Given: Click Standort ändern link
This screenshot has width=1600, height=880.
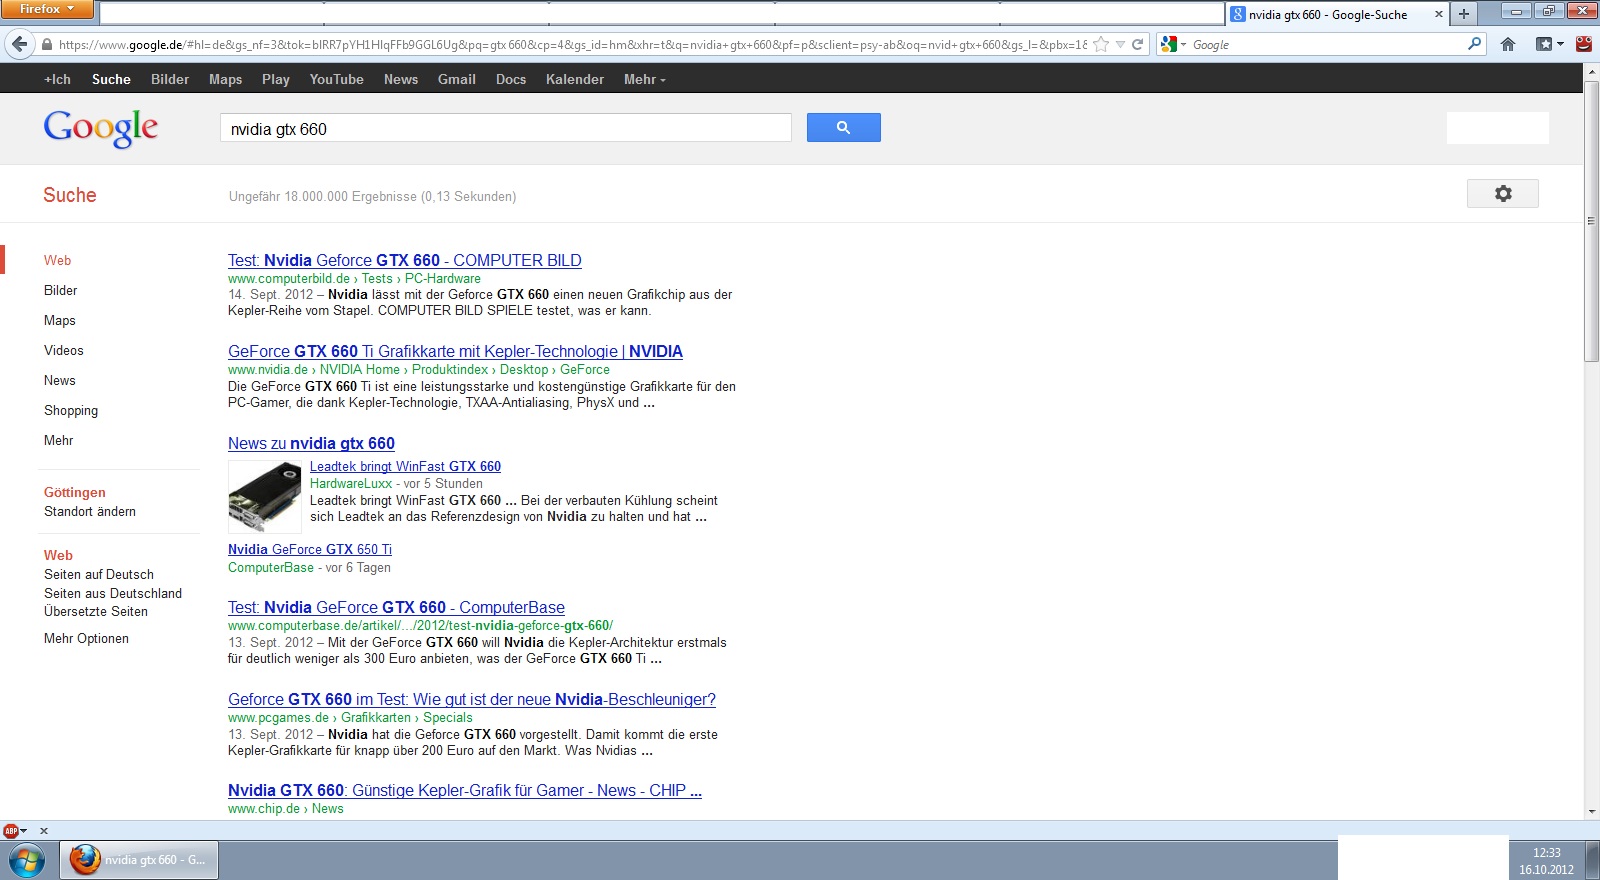Looking at the screenshot, I should click(x=90, y=511).
